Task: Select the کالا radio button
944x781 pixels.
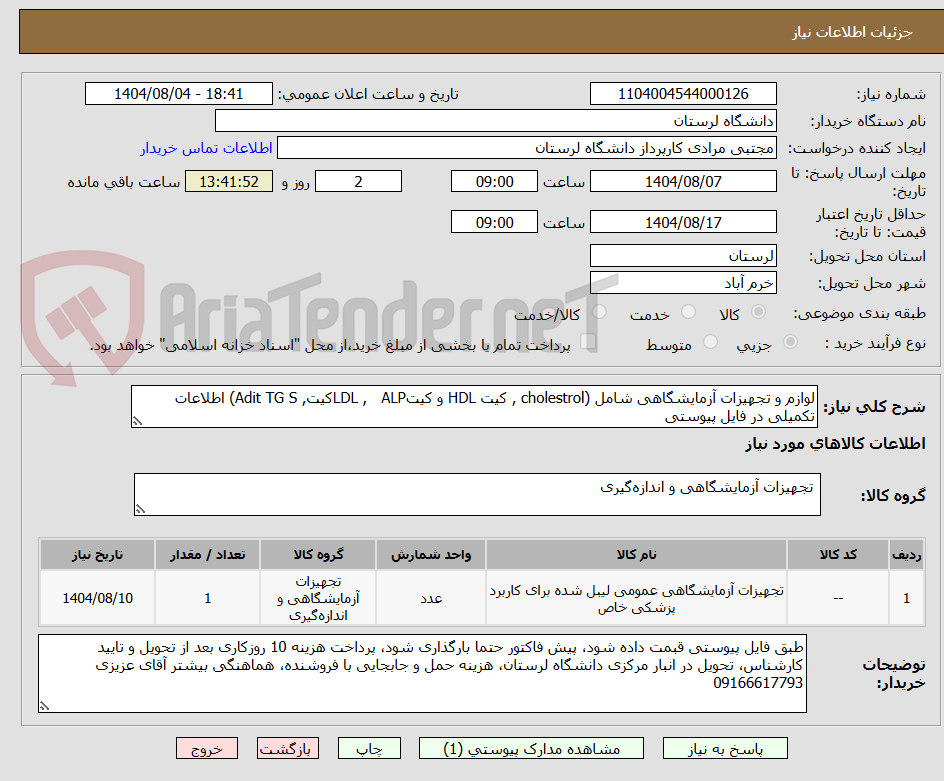Action: (x=758, y=312)
